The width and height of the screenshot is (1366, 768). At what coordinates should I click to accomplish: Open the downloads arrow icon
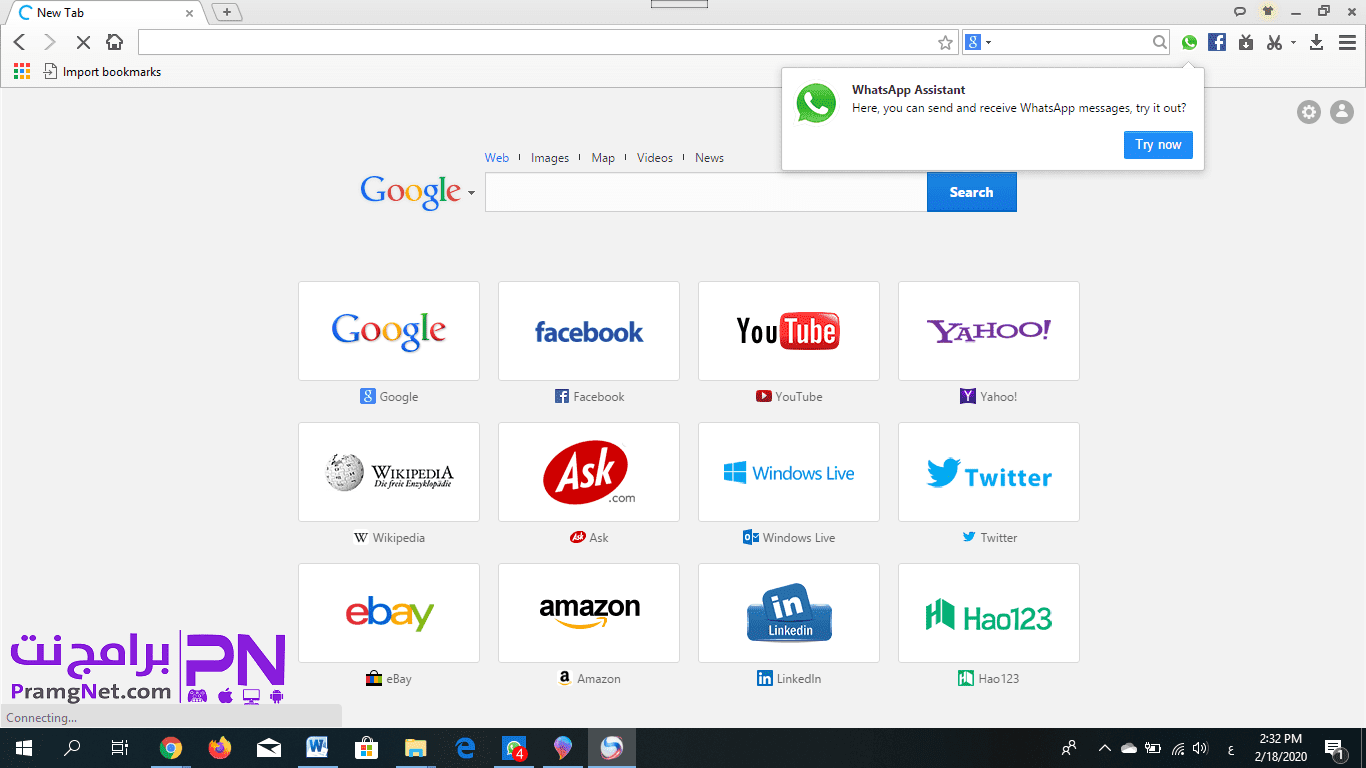(x=1317, y=42)
